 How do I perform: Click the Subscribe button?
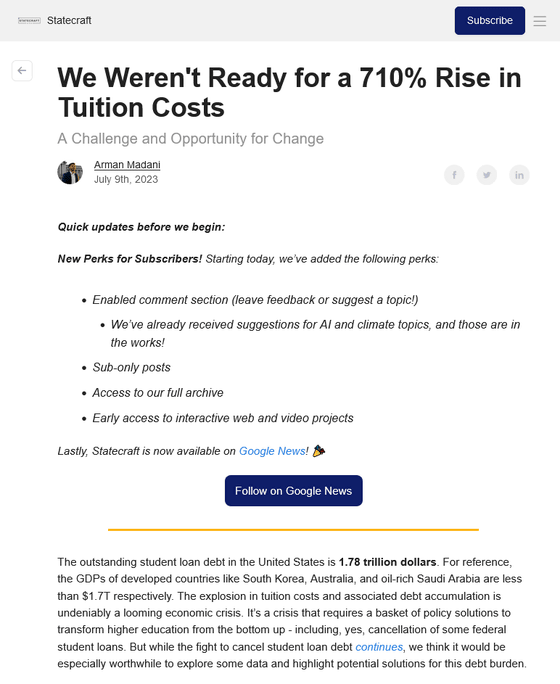point(490,21)
